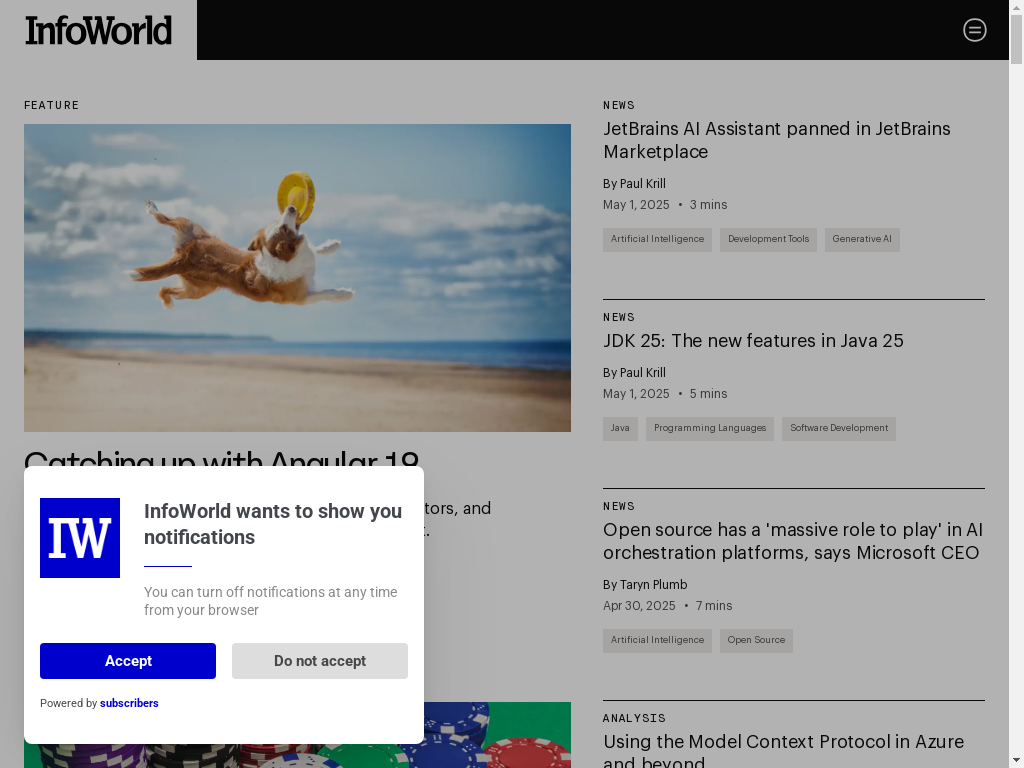Open JDK 25 new features article

tap(753, 341)
